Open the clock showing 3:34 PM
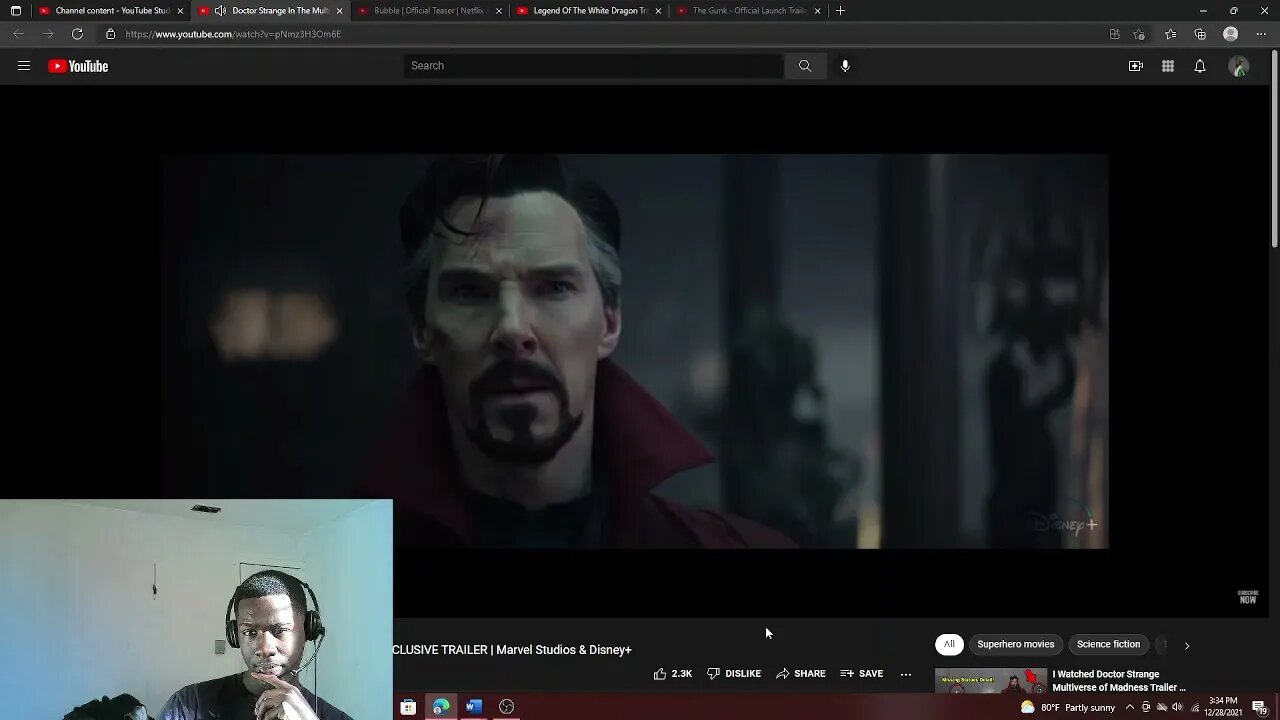The height and width of the screenshot is (720, 1280). [1223, 708]
